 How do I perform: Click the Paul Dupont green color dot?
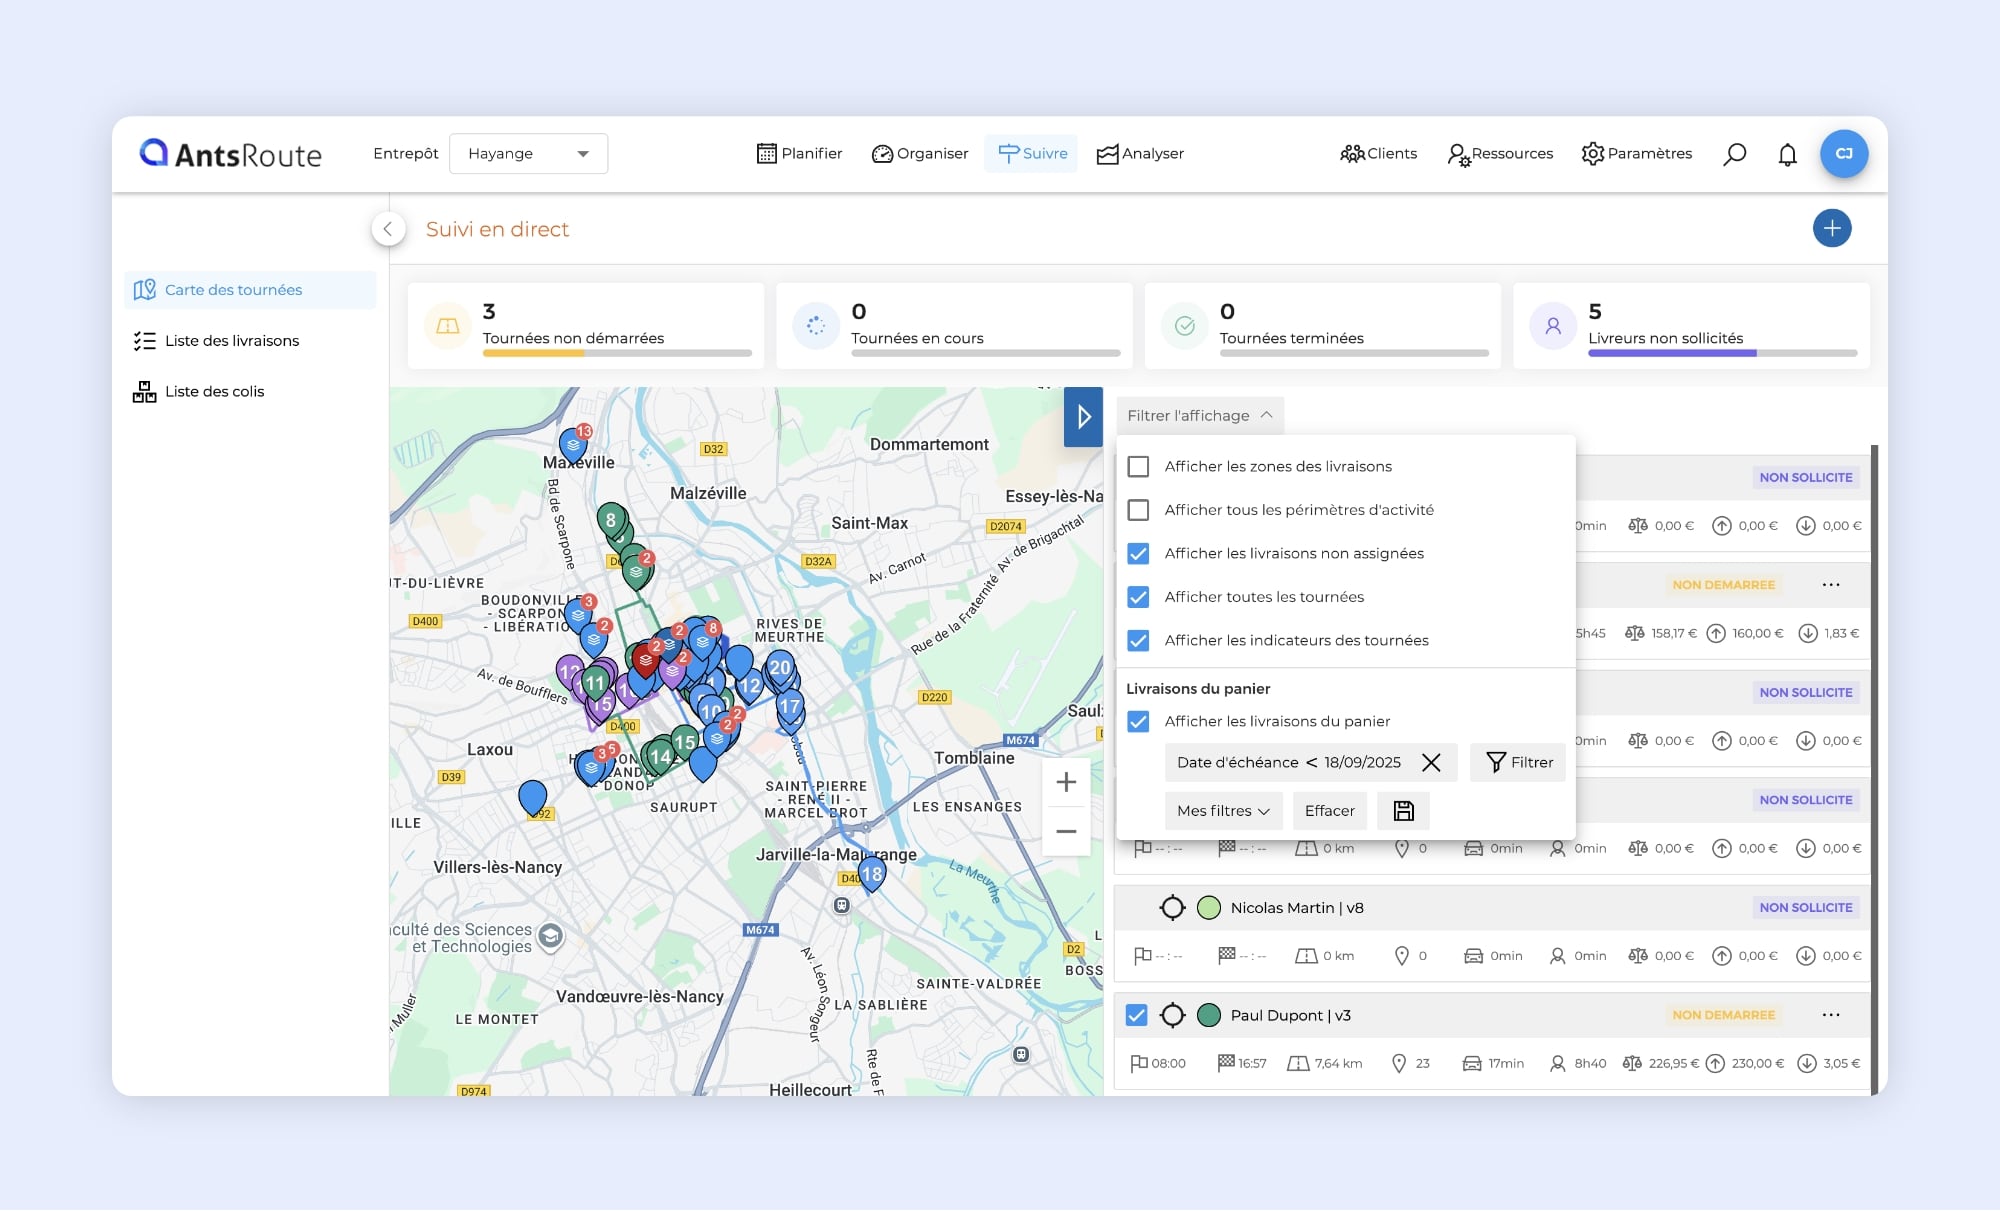1208,1016
